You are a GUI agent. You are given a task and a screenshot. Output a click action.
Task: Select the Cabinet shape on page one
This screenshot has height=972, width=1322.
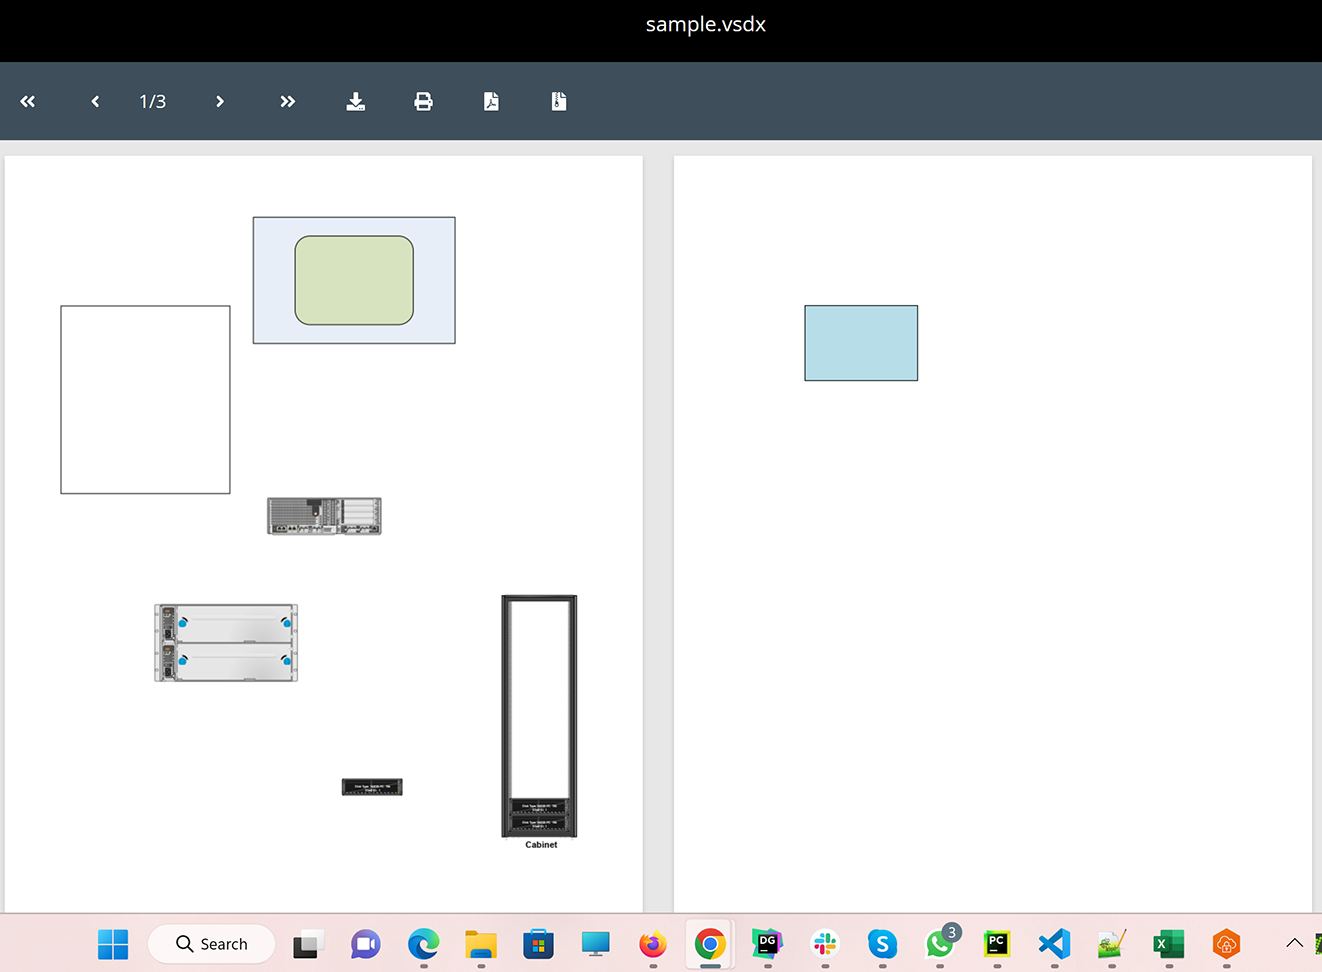(x=539, y=716)
